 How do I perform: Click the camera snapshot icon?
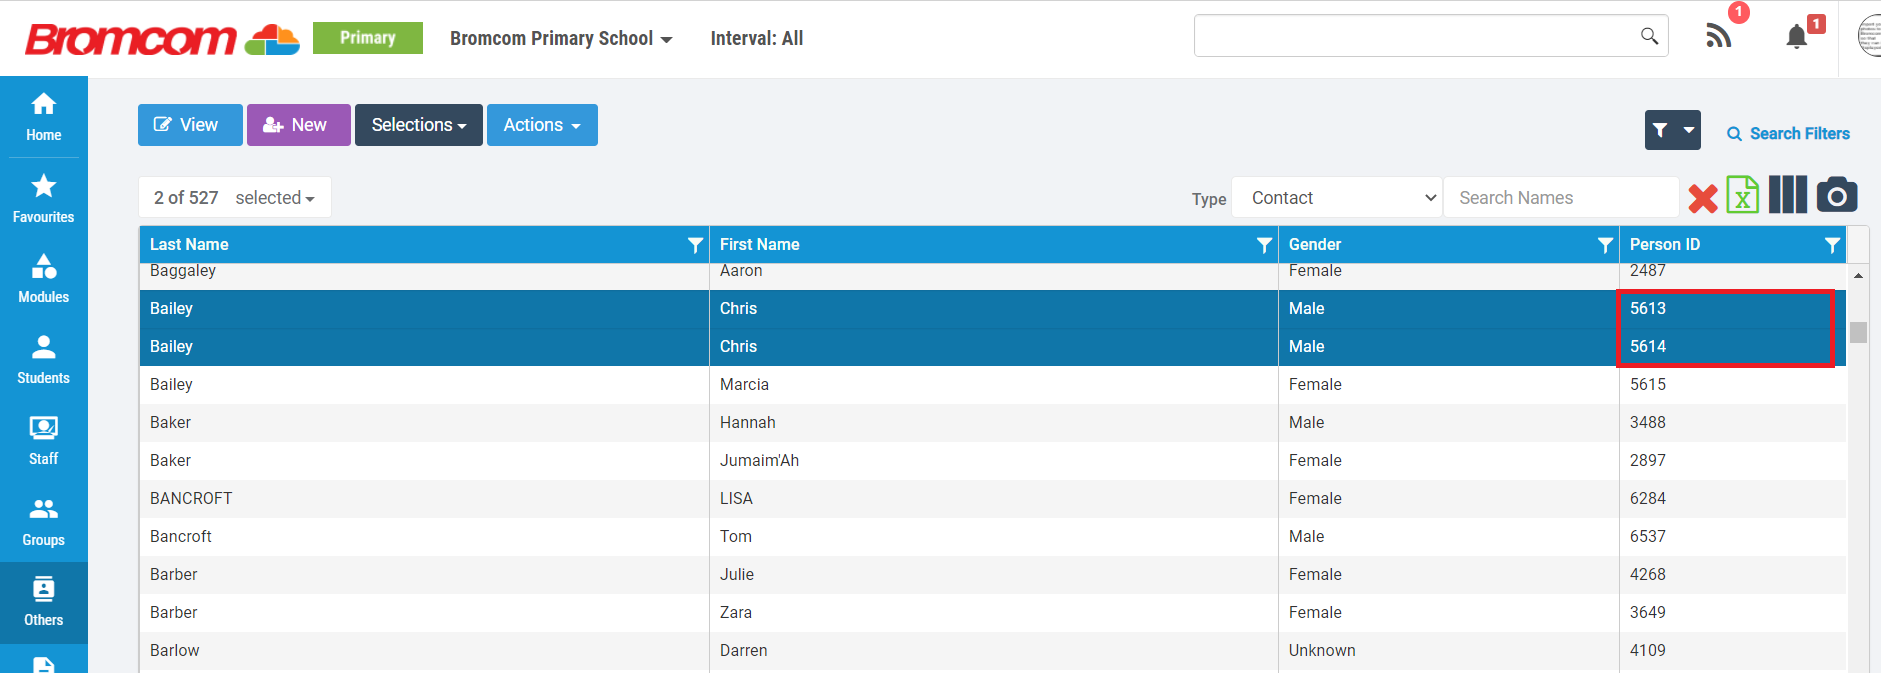[x=1836, y=195]
